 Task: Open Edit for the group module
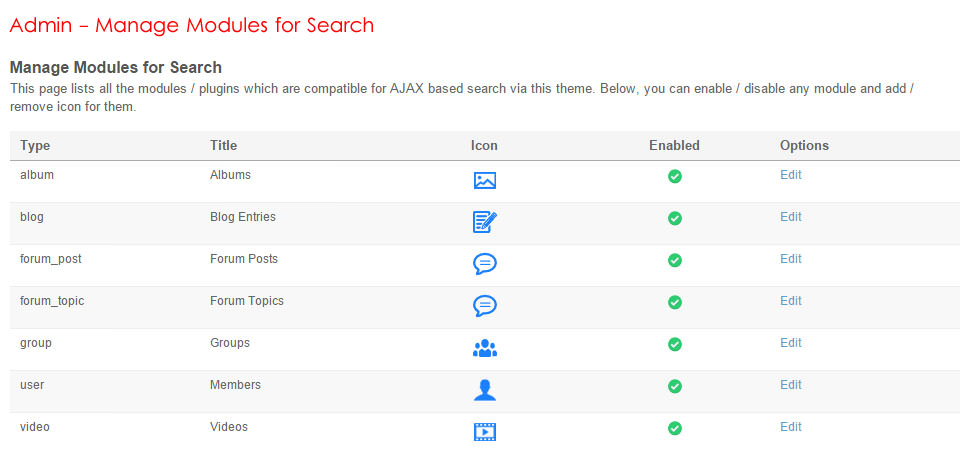click(791, 343)
